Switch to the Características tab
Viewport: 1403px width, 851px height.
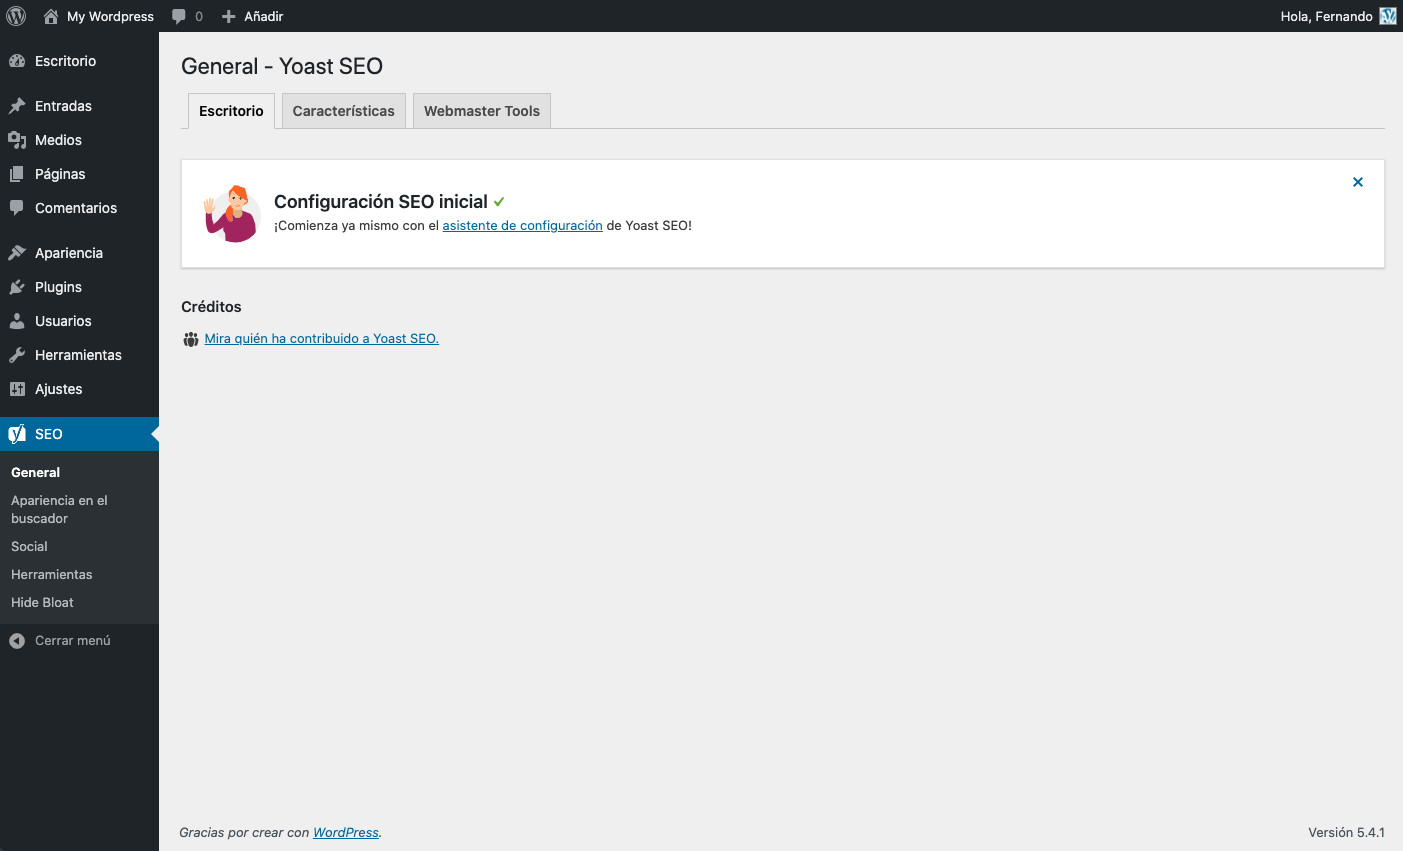pos(343,111)
